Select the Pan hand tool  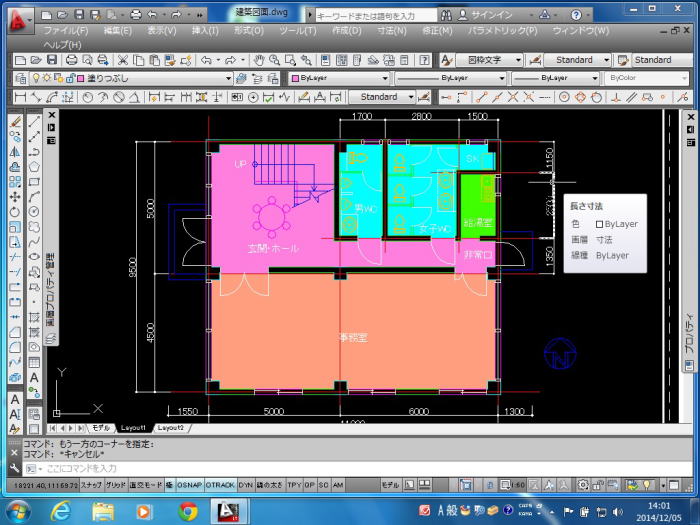258,60
